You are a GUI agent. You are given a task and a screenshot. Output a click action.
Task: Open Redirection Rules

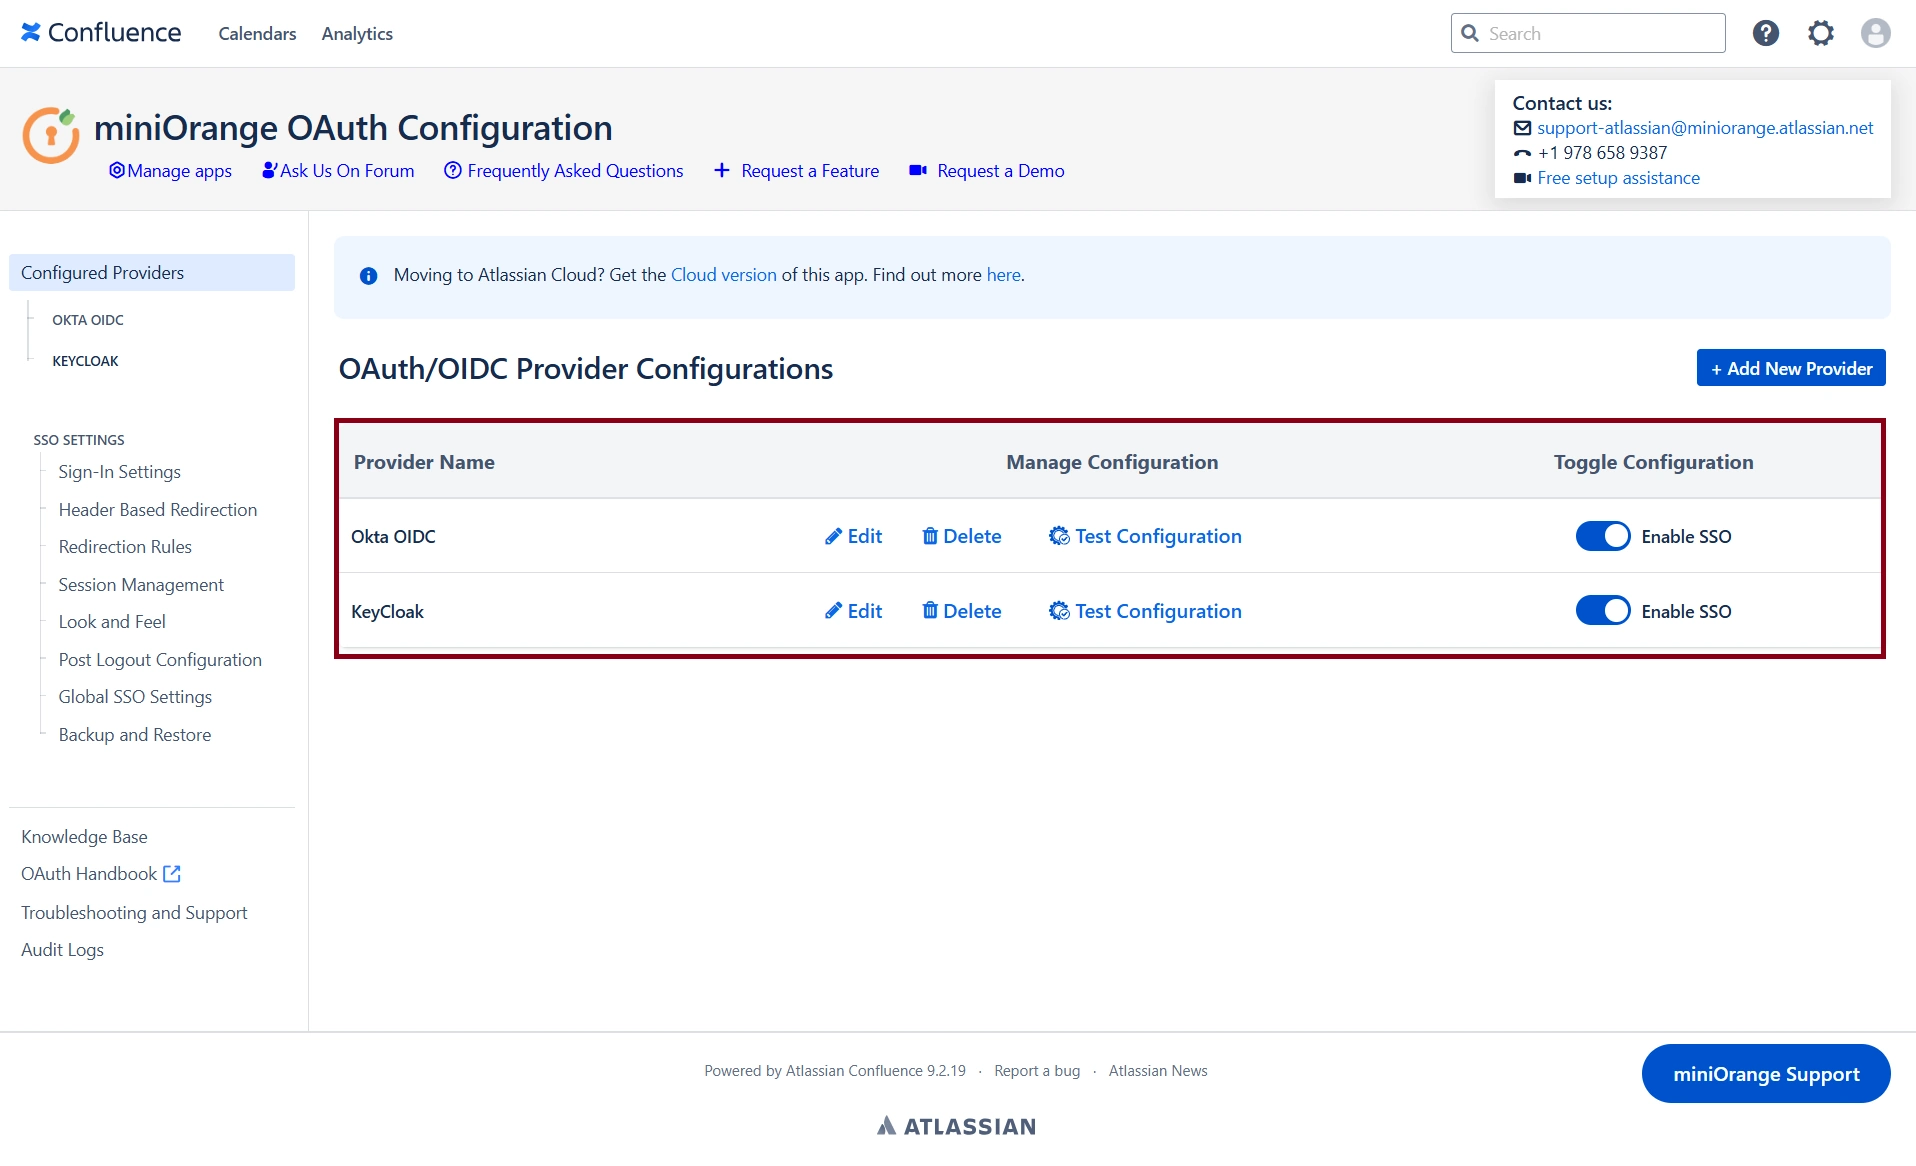pos(125,547)
